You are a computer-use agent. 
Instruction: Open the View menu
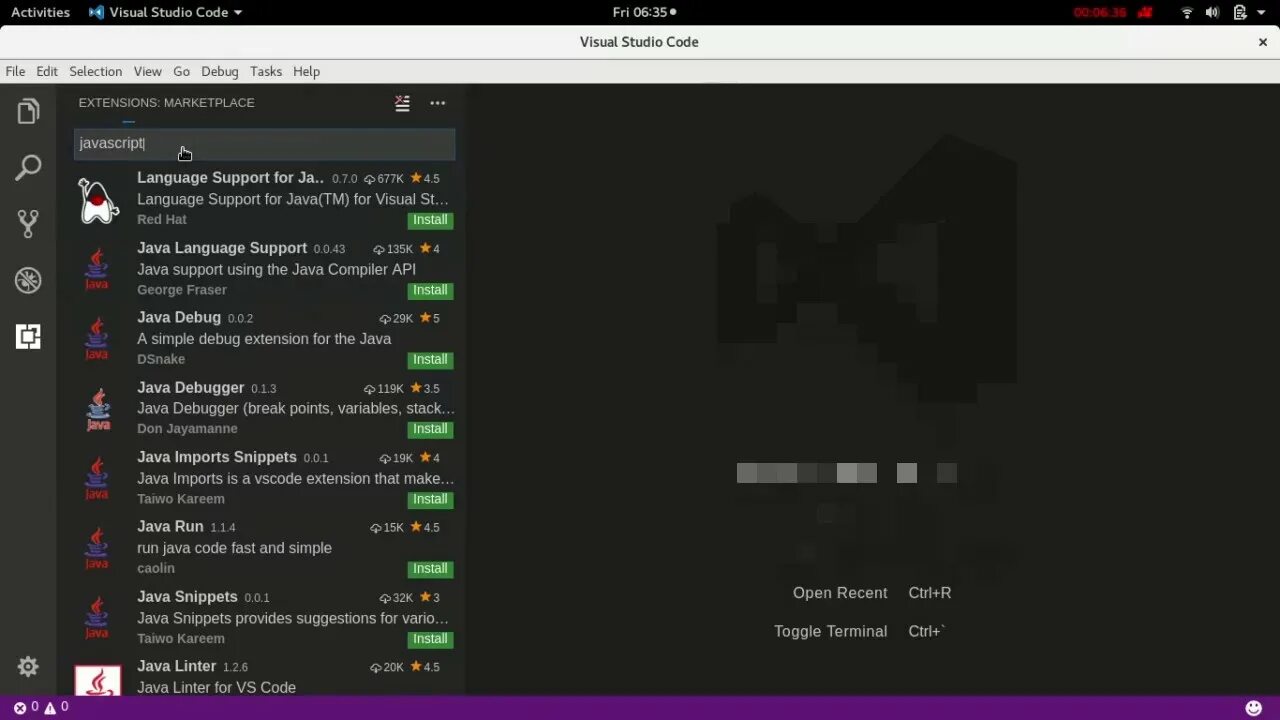coord(147,71)
